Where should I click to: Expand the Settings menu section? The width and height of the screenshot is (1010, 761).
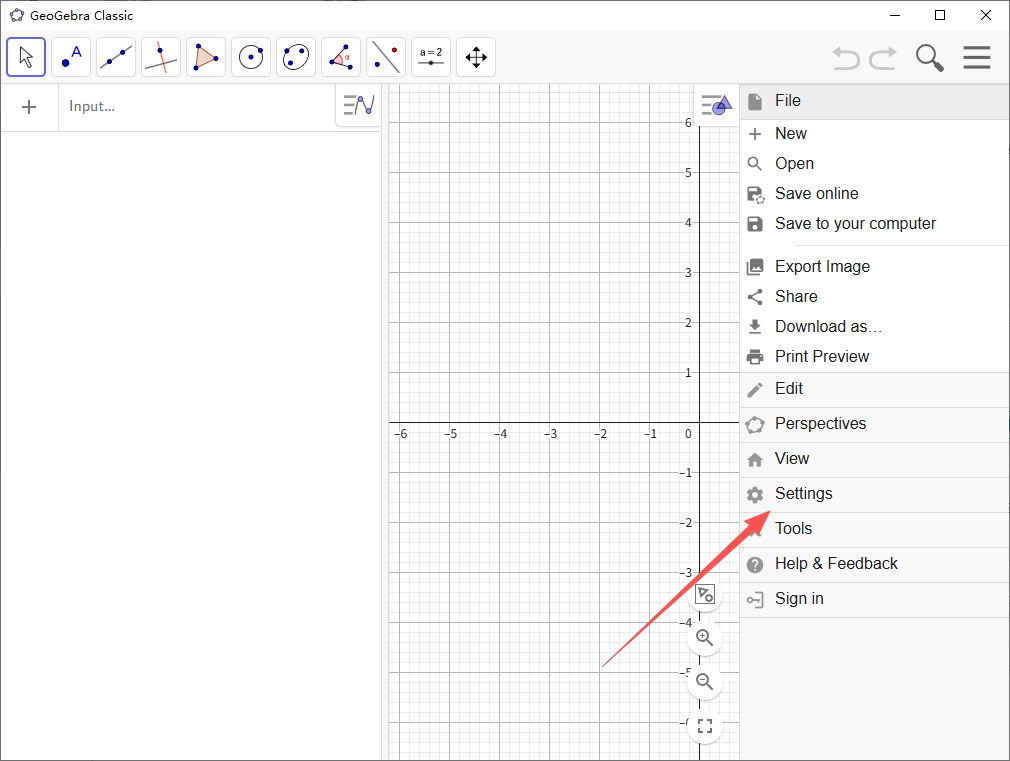coord(875,494)
